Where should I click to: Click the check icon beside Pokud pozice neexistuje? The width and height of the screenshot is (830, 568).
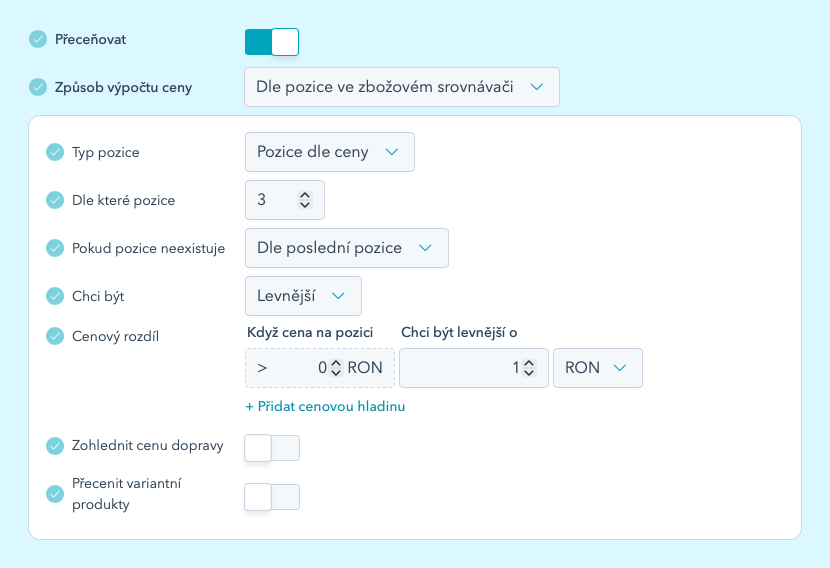(x=55, y=248)
